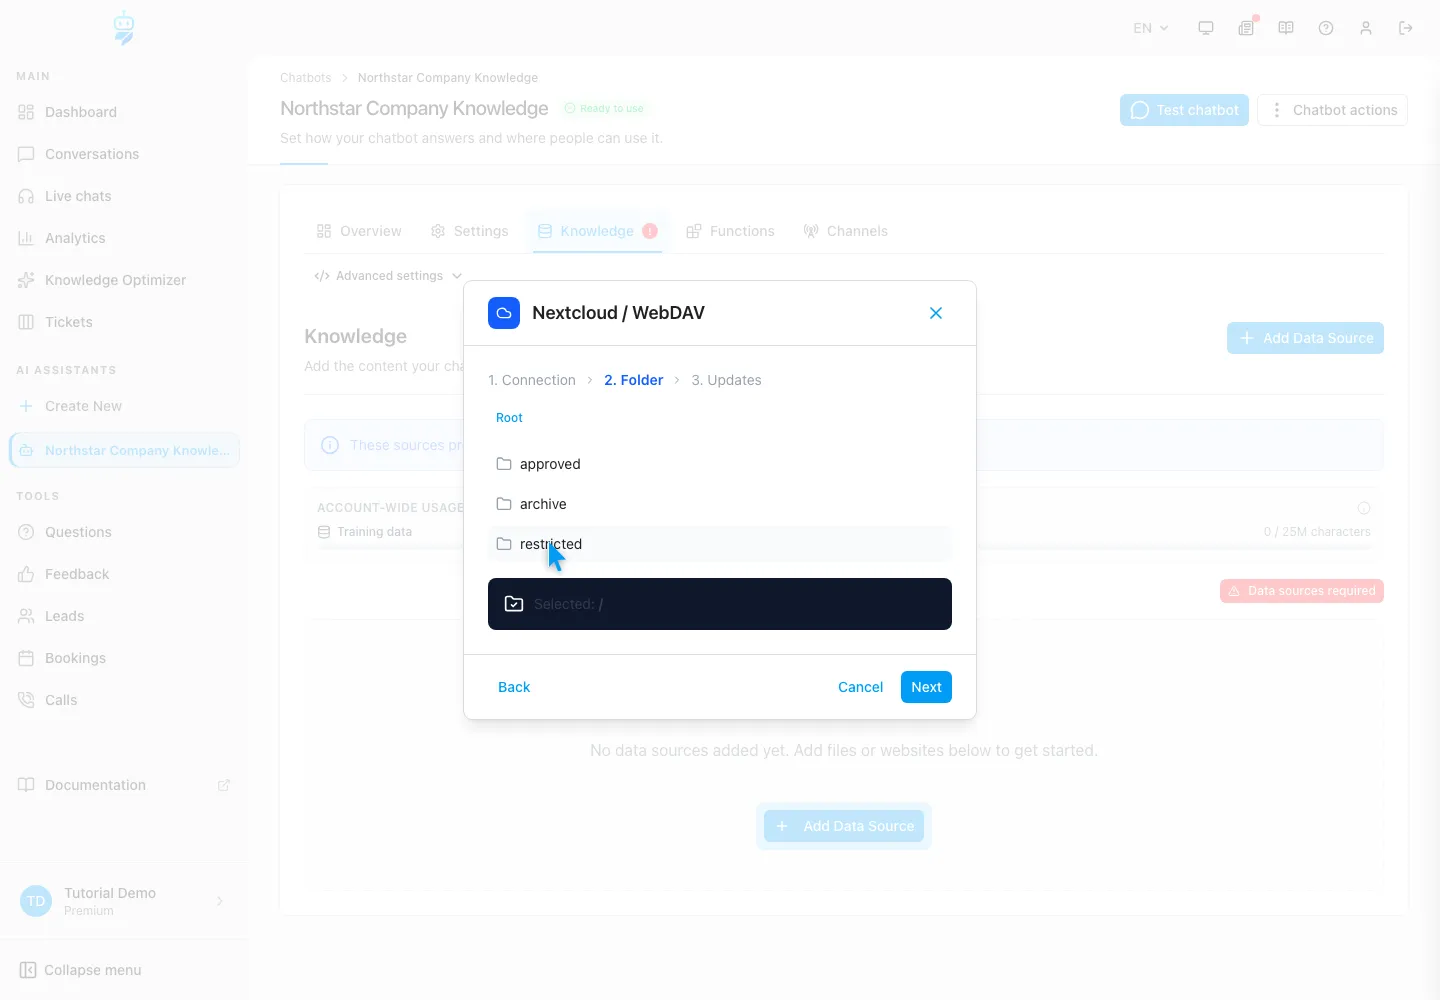Click the Knowledge tab alert badge
The image size is (1440, 1000).
click(650, 231)
